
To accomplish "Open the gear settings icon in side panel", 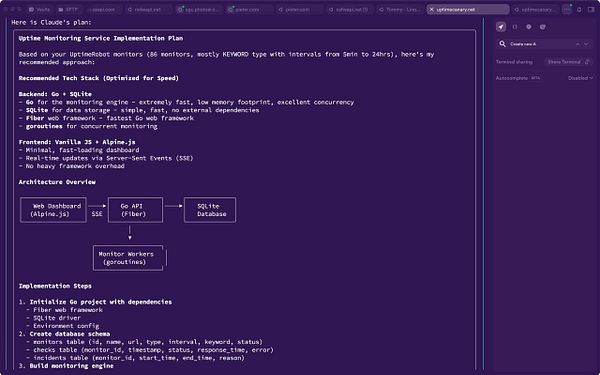I will 529,27.
